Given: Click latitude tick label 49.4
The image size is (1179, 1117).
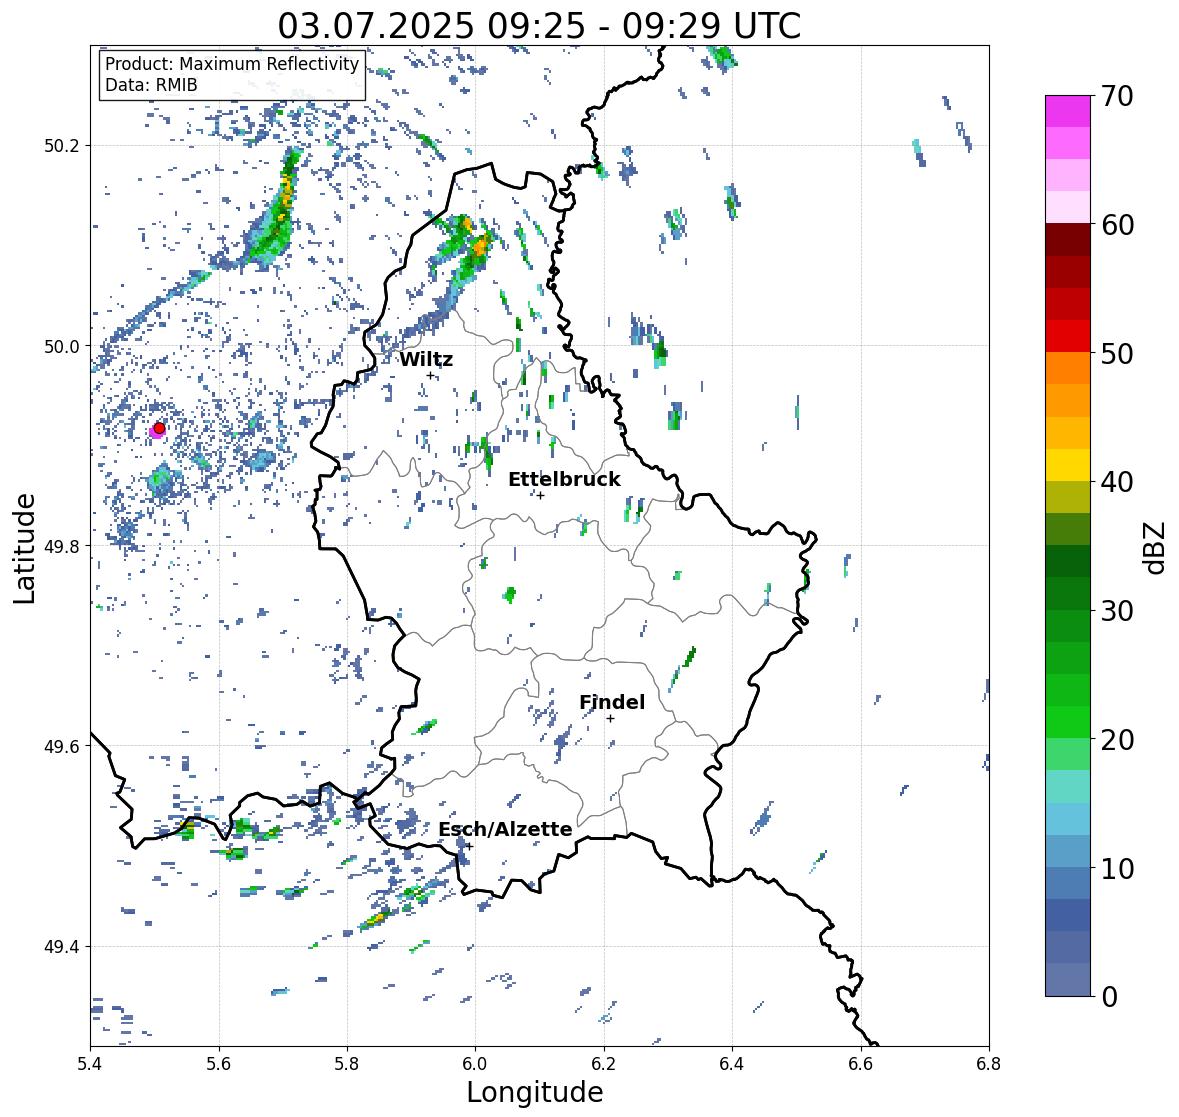Looking at the screenshot, I should point(62,947).
